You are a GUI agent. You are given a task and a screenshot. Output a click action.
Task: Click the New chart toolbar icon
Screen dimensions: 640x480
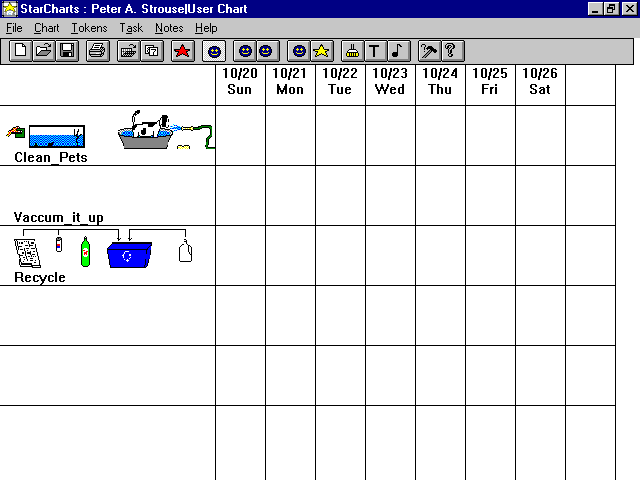coord(20,50)
